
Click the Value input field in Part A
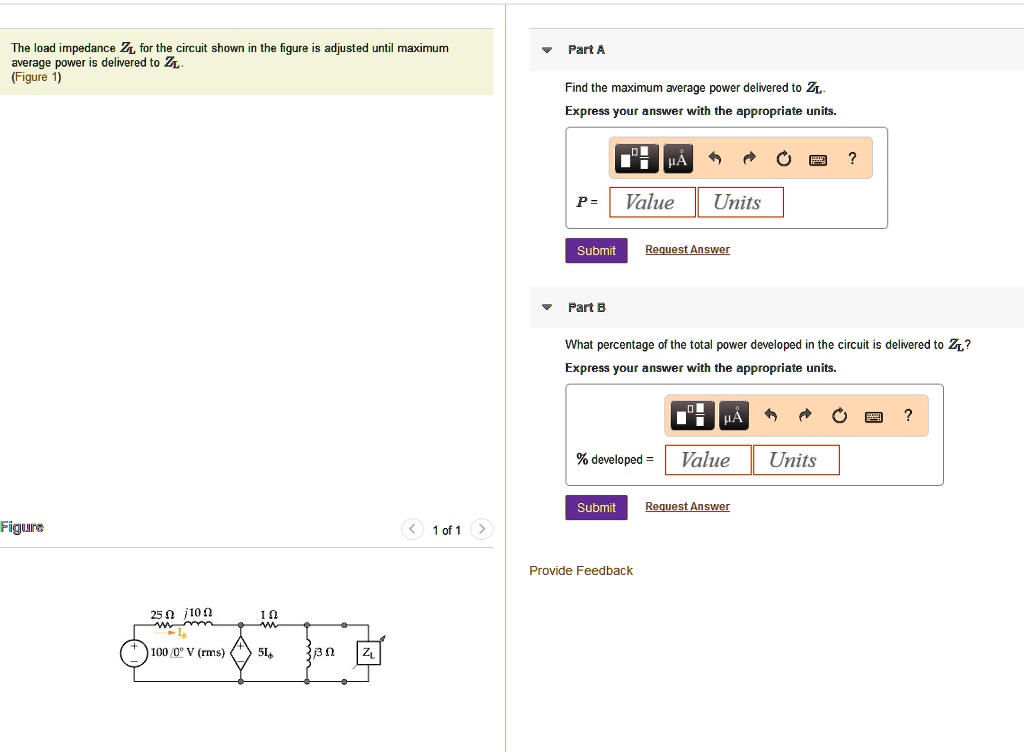click(651, 201)
